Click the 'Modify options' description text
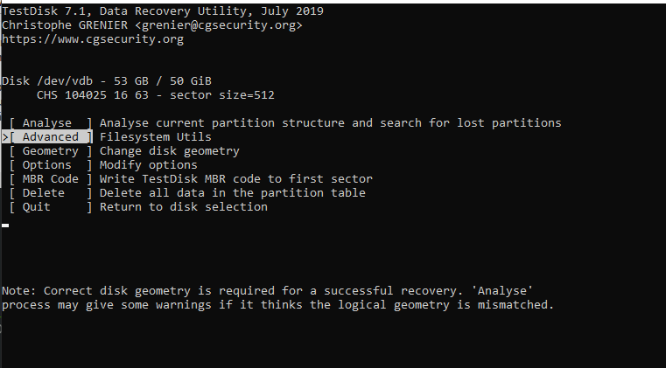The image size is (666, 368). (149, 165)
